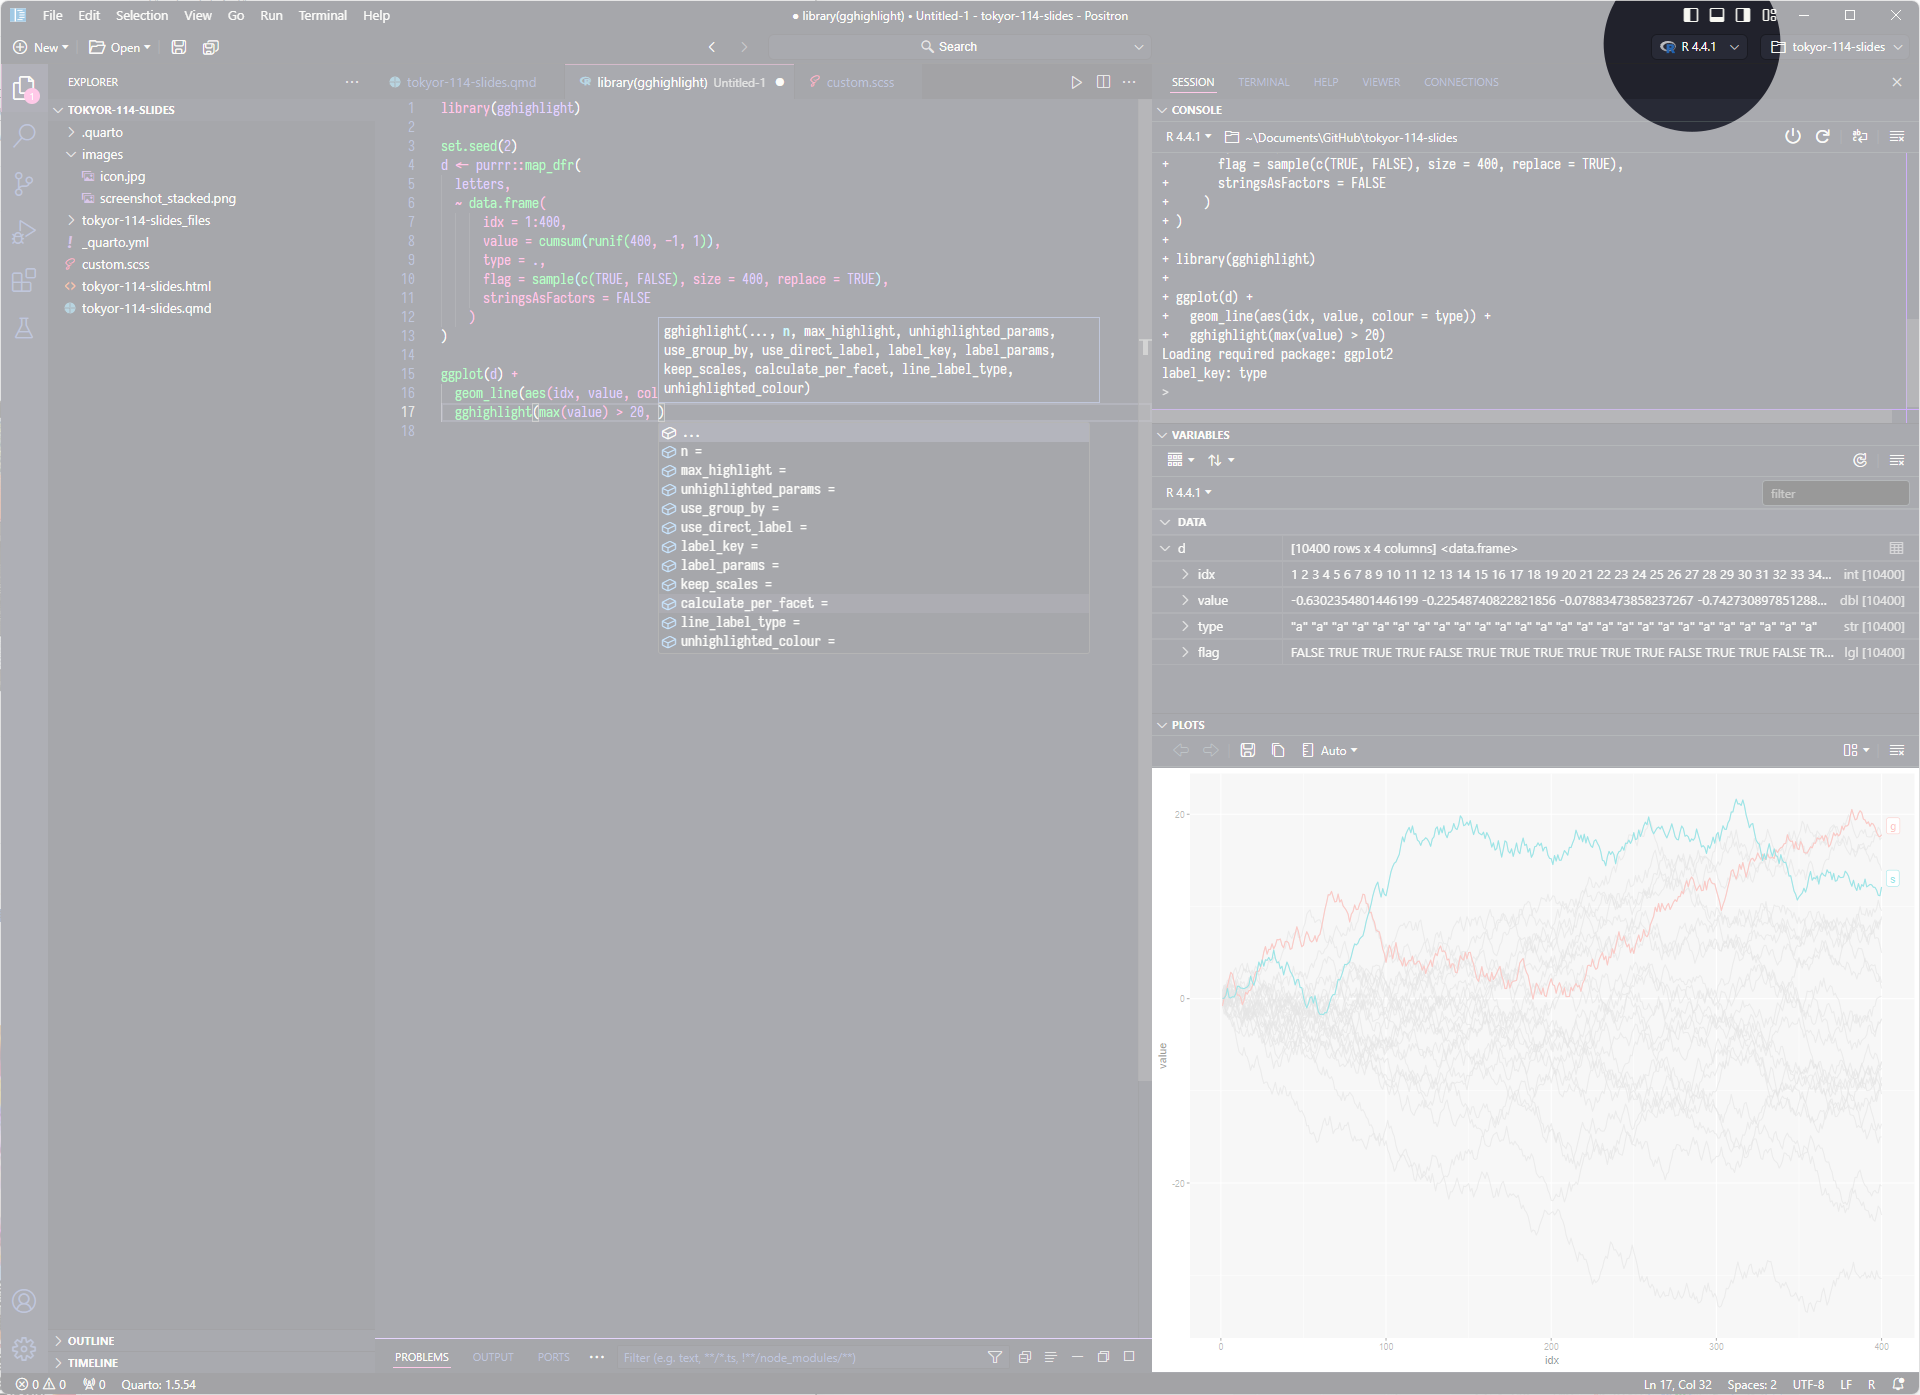Run the current file with play icon
This screenshot has width=1920, height=1395.
1076,82
